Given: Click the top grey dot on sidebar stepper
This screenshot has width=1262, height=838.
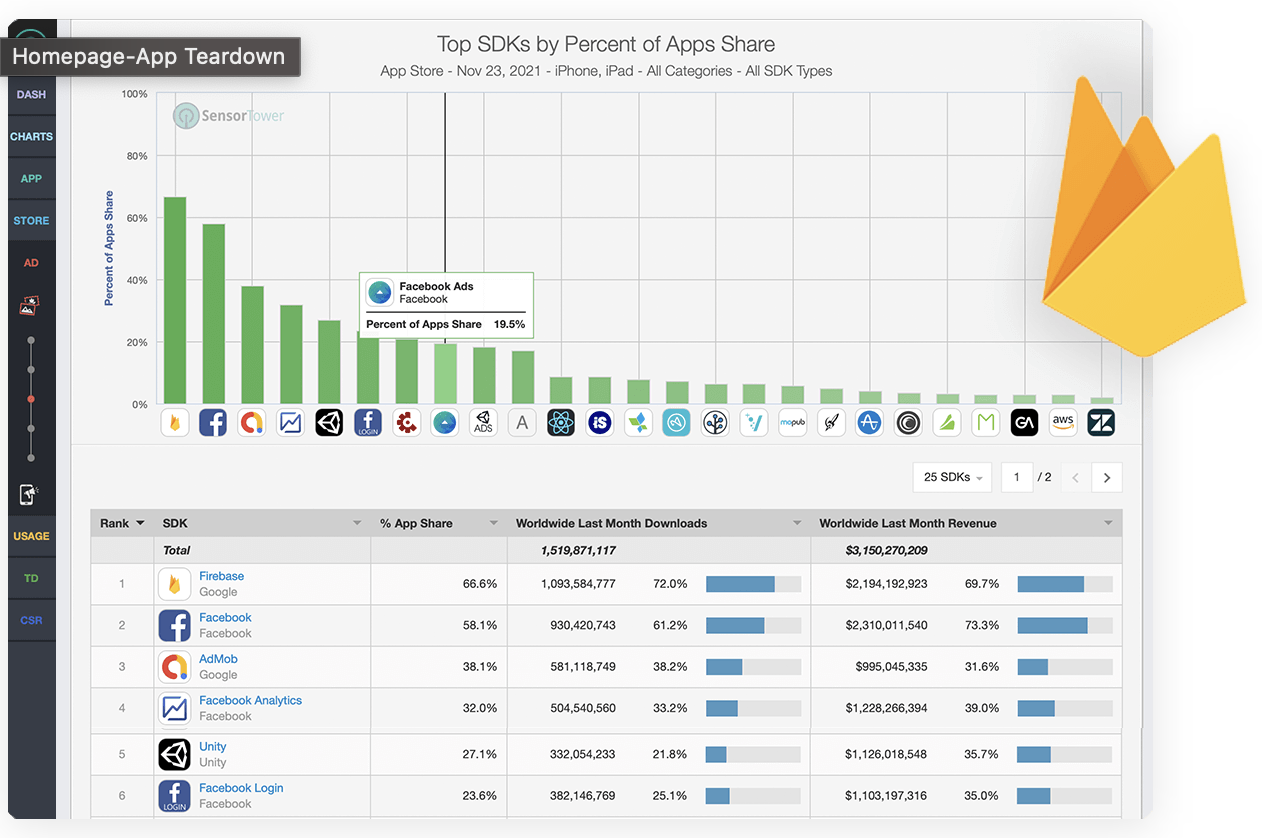Looking at the screenshot, I should tap(31, 340).
